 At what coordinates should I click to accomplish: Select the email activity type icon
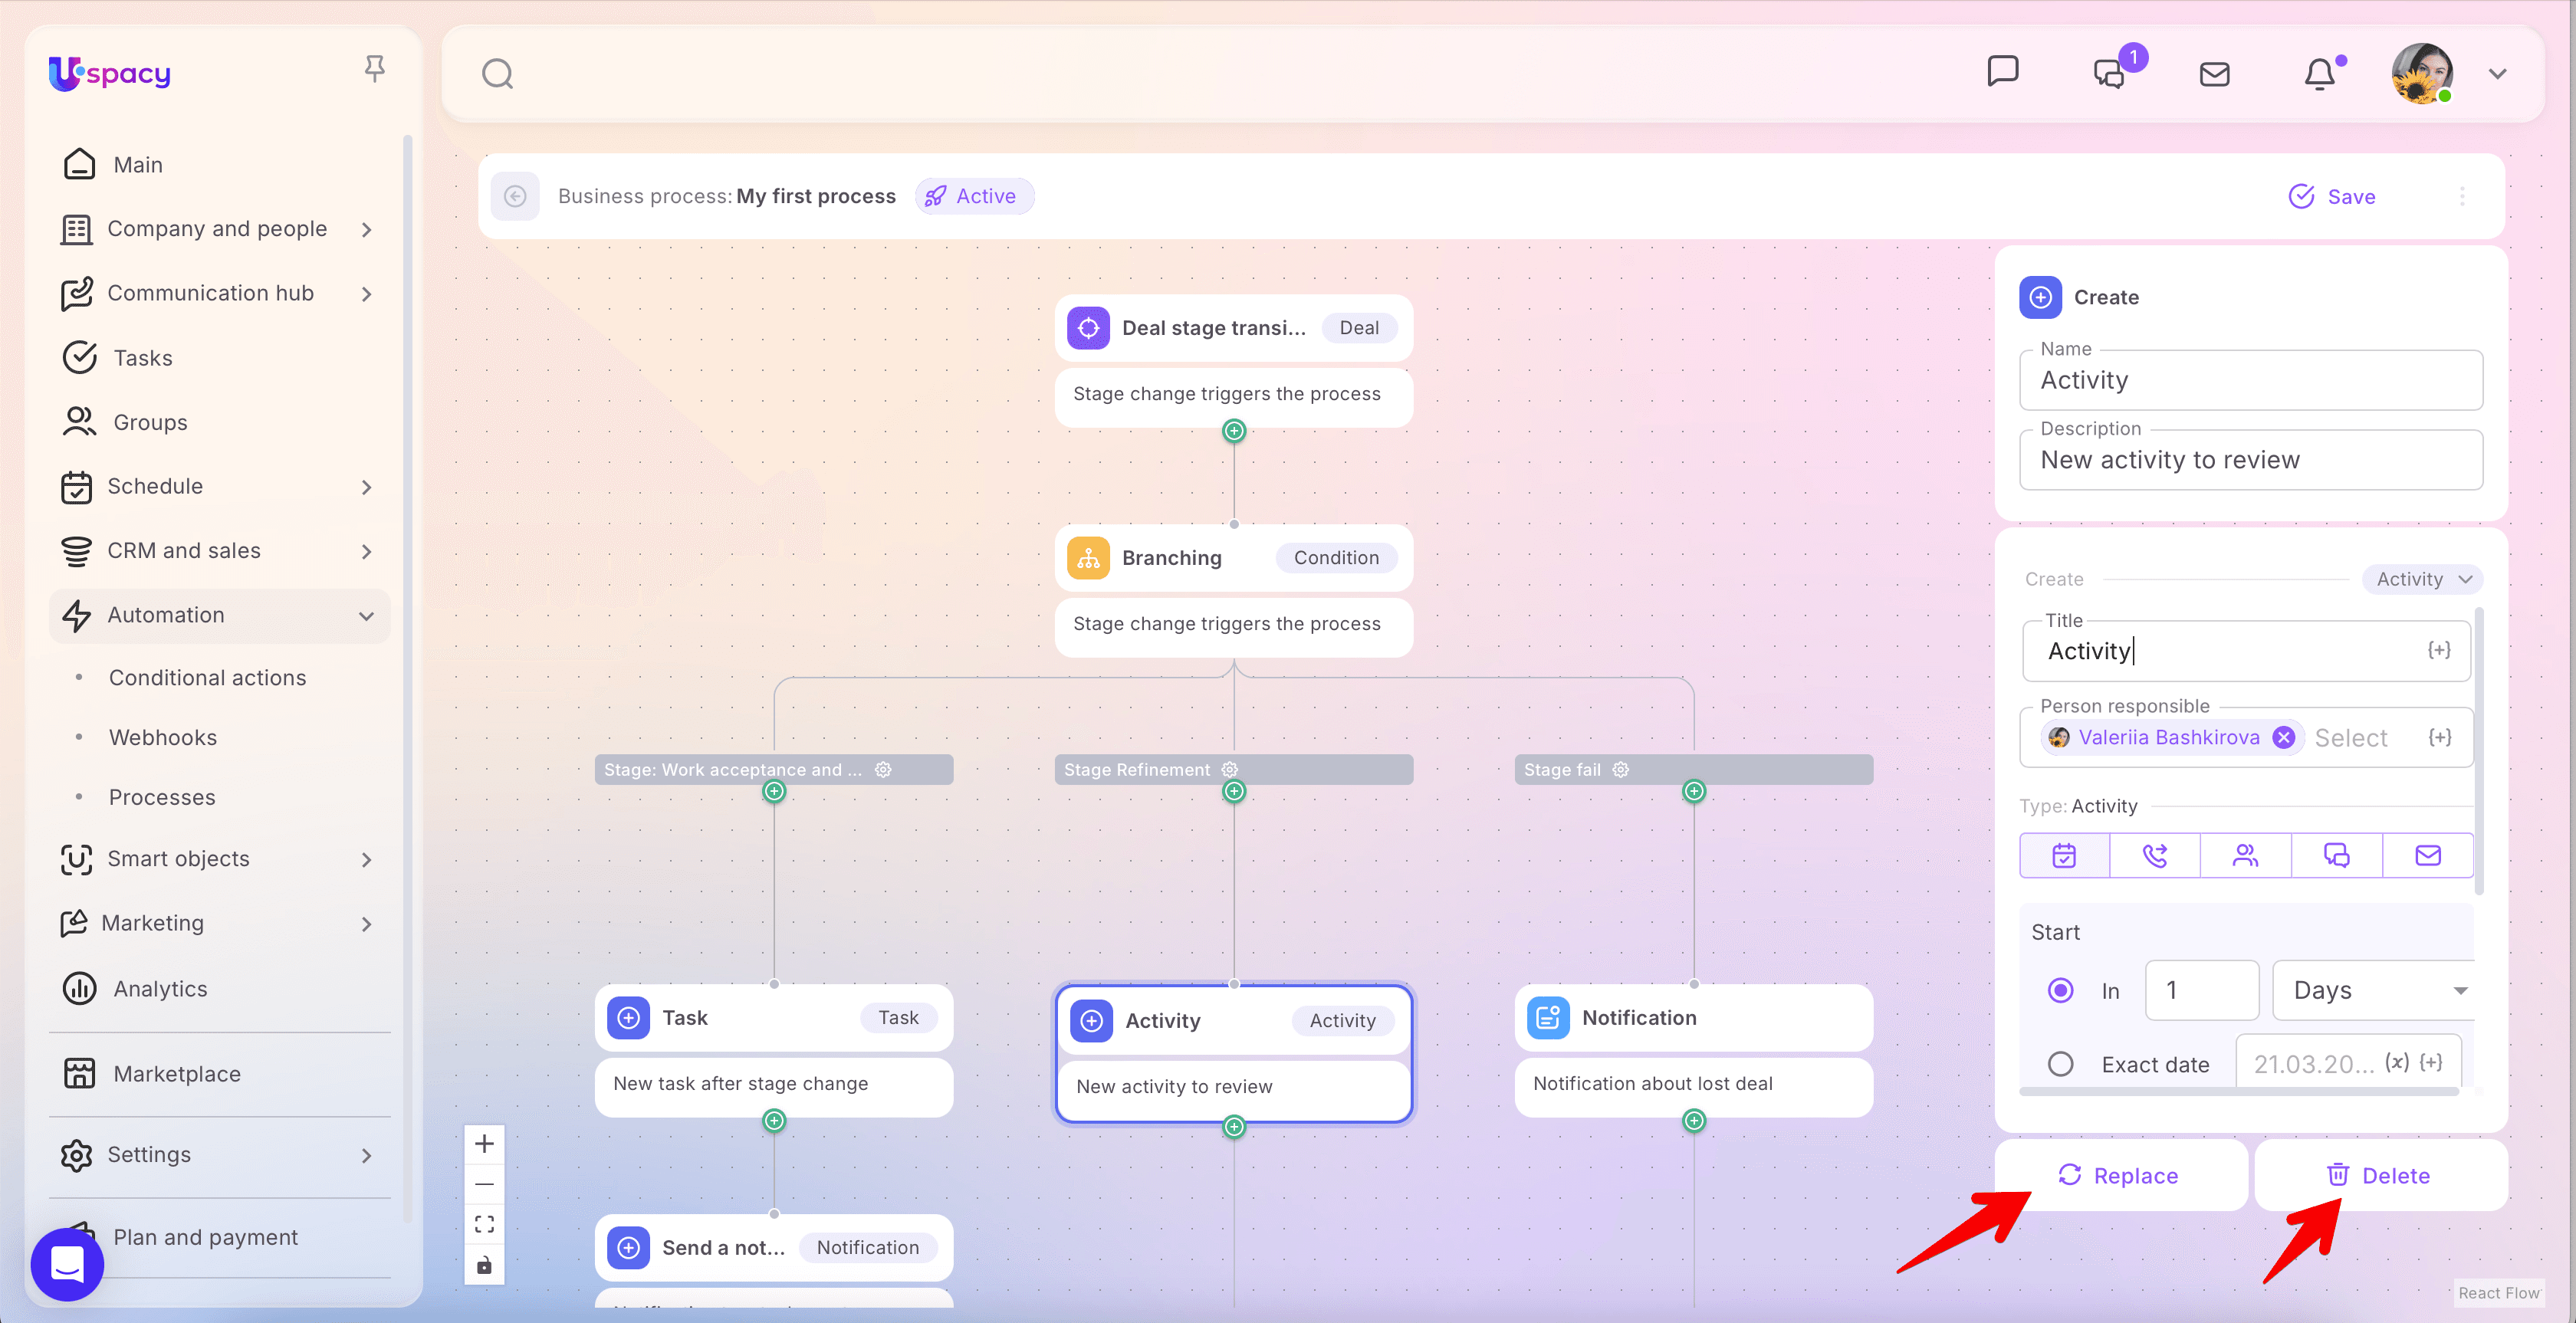2427,856
